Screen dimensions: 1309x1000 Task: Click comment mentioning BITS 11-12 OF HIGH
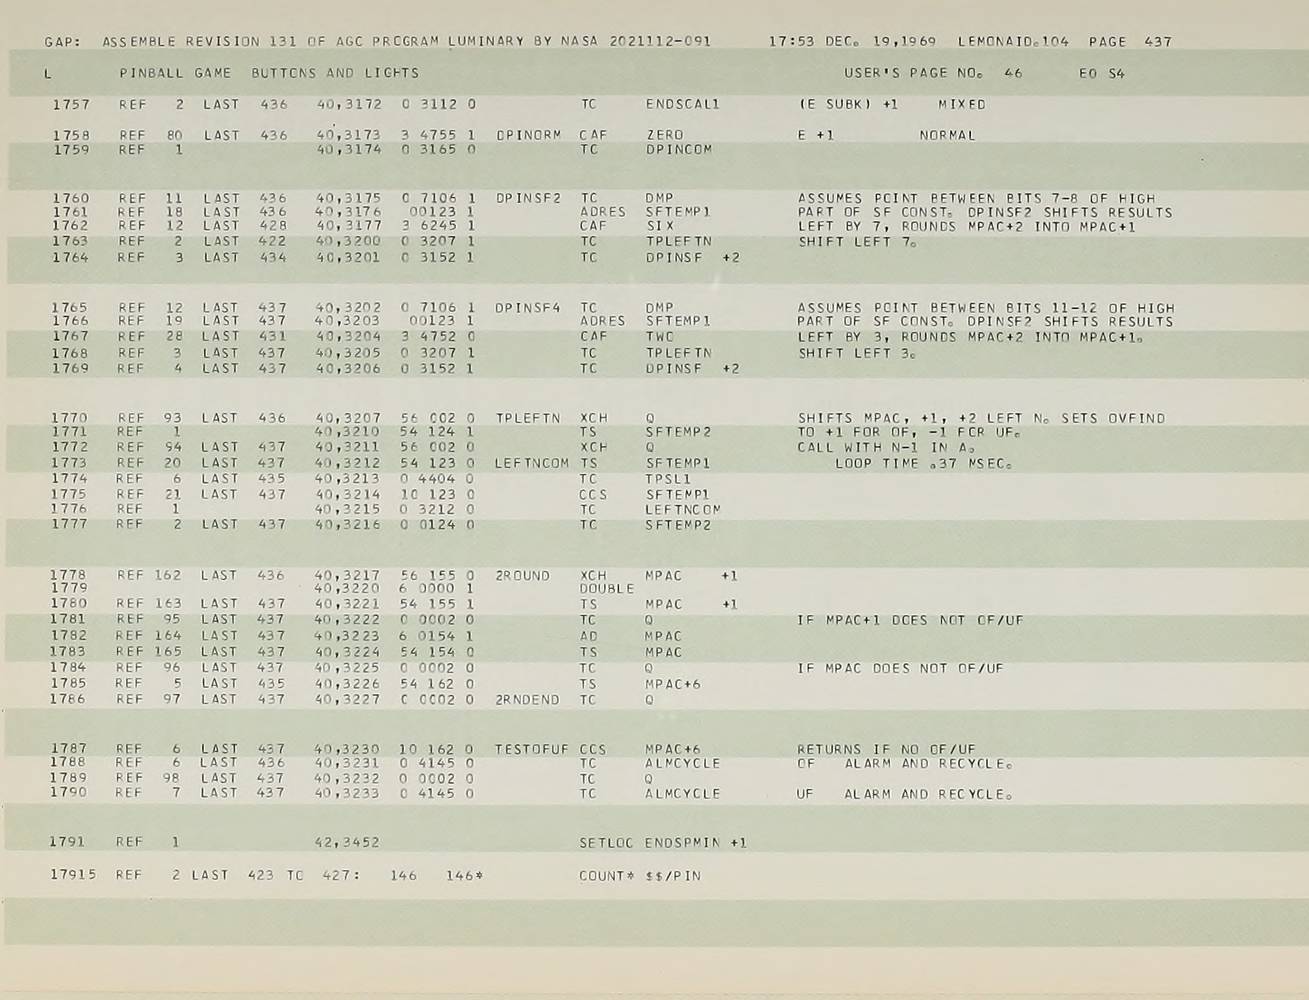(x=986, y=309)
